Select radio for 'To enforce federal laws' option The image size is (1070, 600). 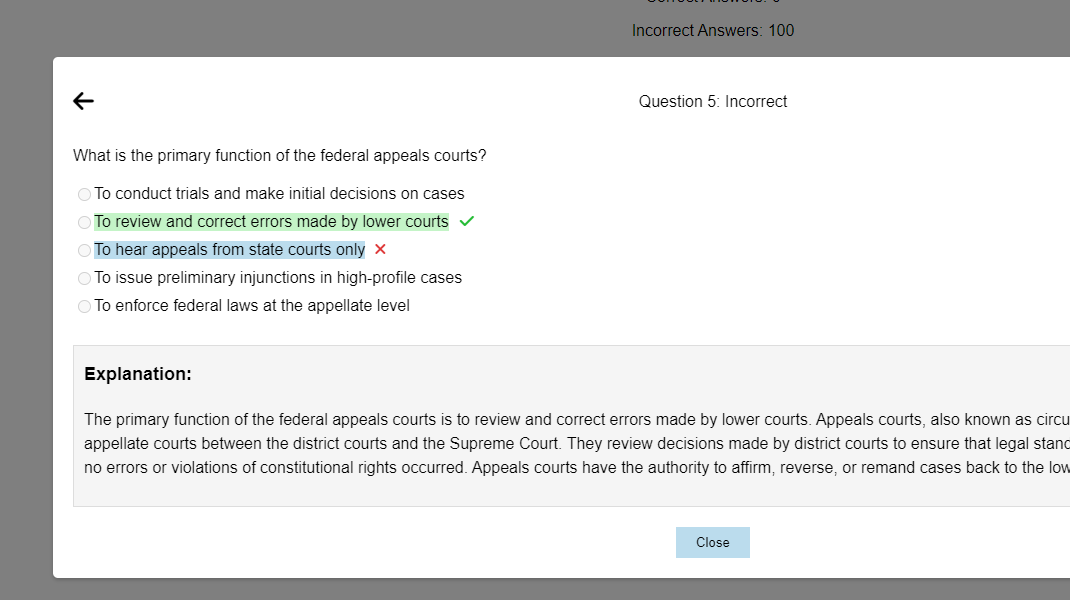pos(84,306)
